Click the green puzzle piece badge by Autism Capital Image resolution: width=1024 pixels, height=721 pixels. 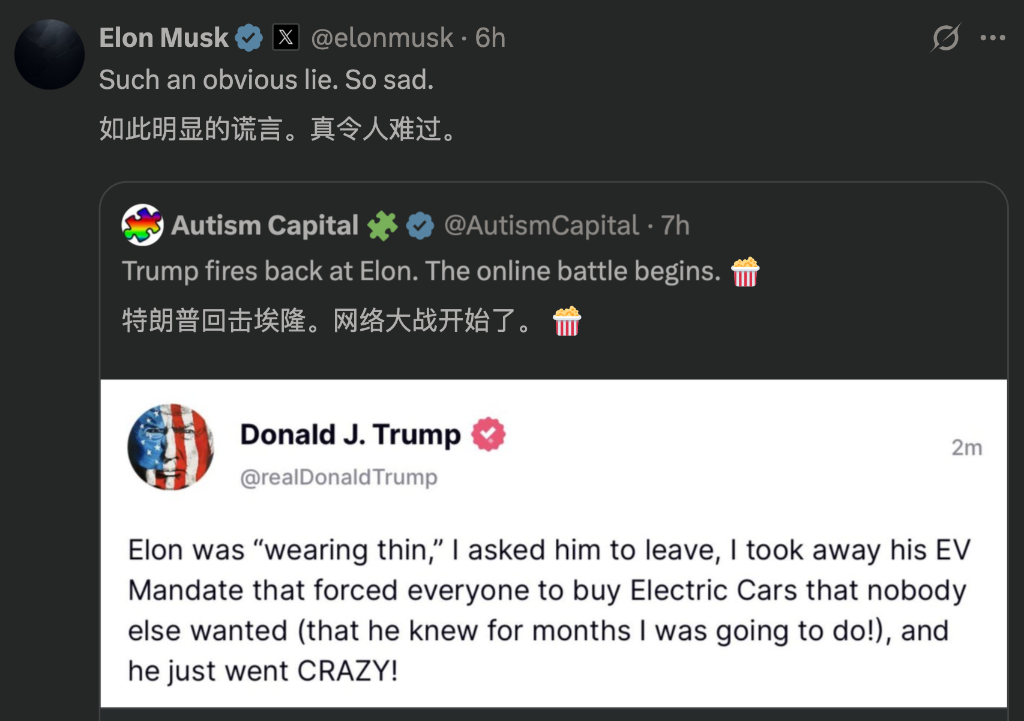tap(384, 226)
